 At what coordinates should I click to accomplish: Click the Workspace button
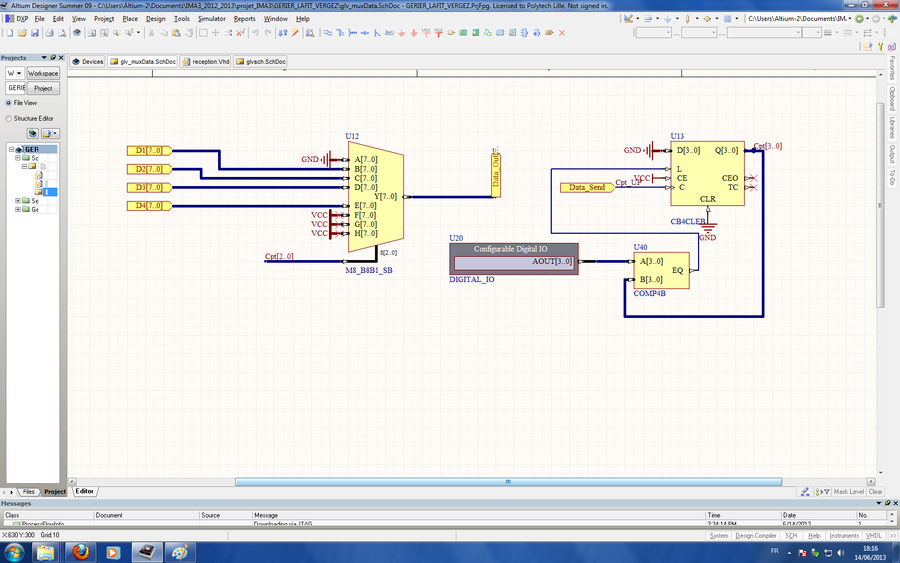point(43,73)
